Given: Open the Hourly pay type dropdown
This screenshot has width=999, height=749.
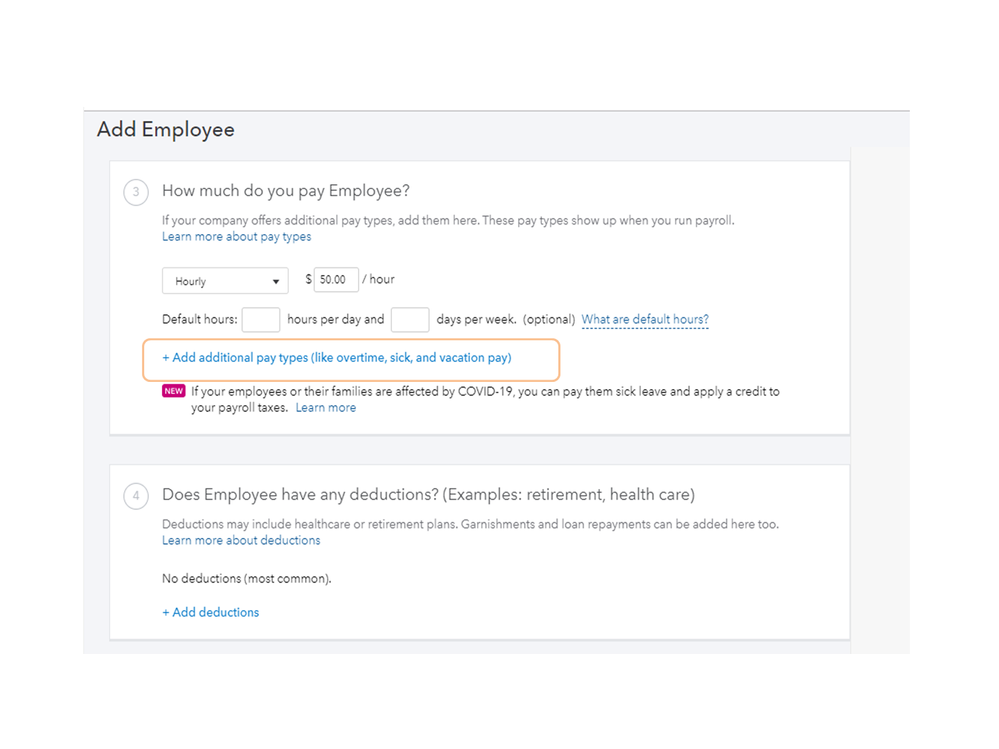Looking at the screenshot, I should [225, 281].
